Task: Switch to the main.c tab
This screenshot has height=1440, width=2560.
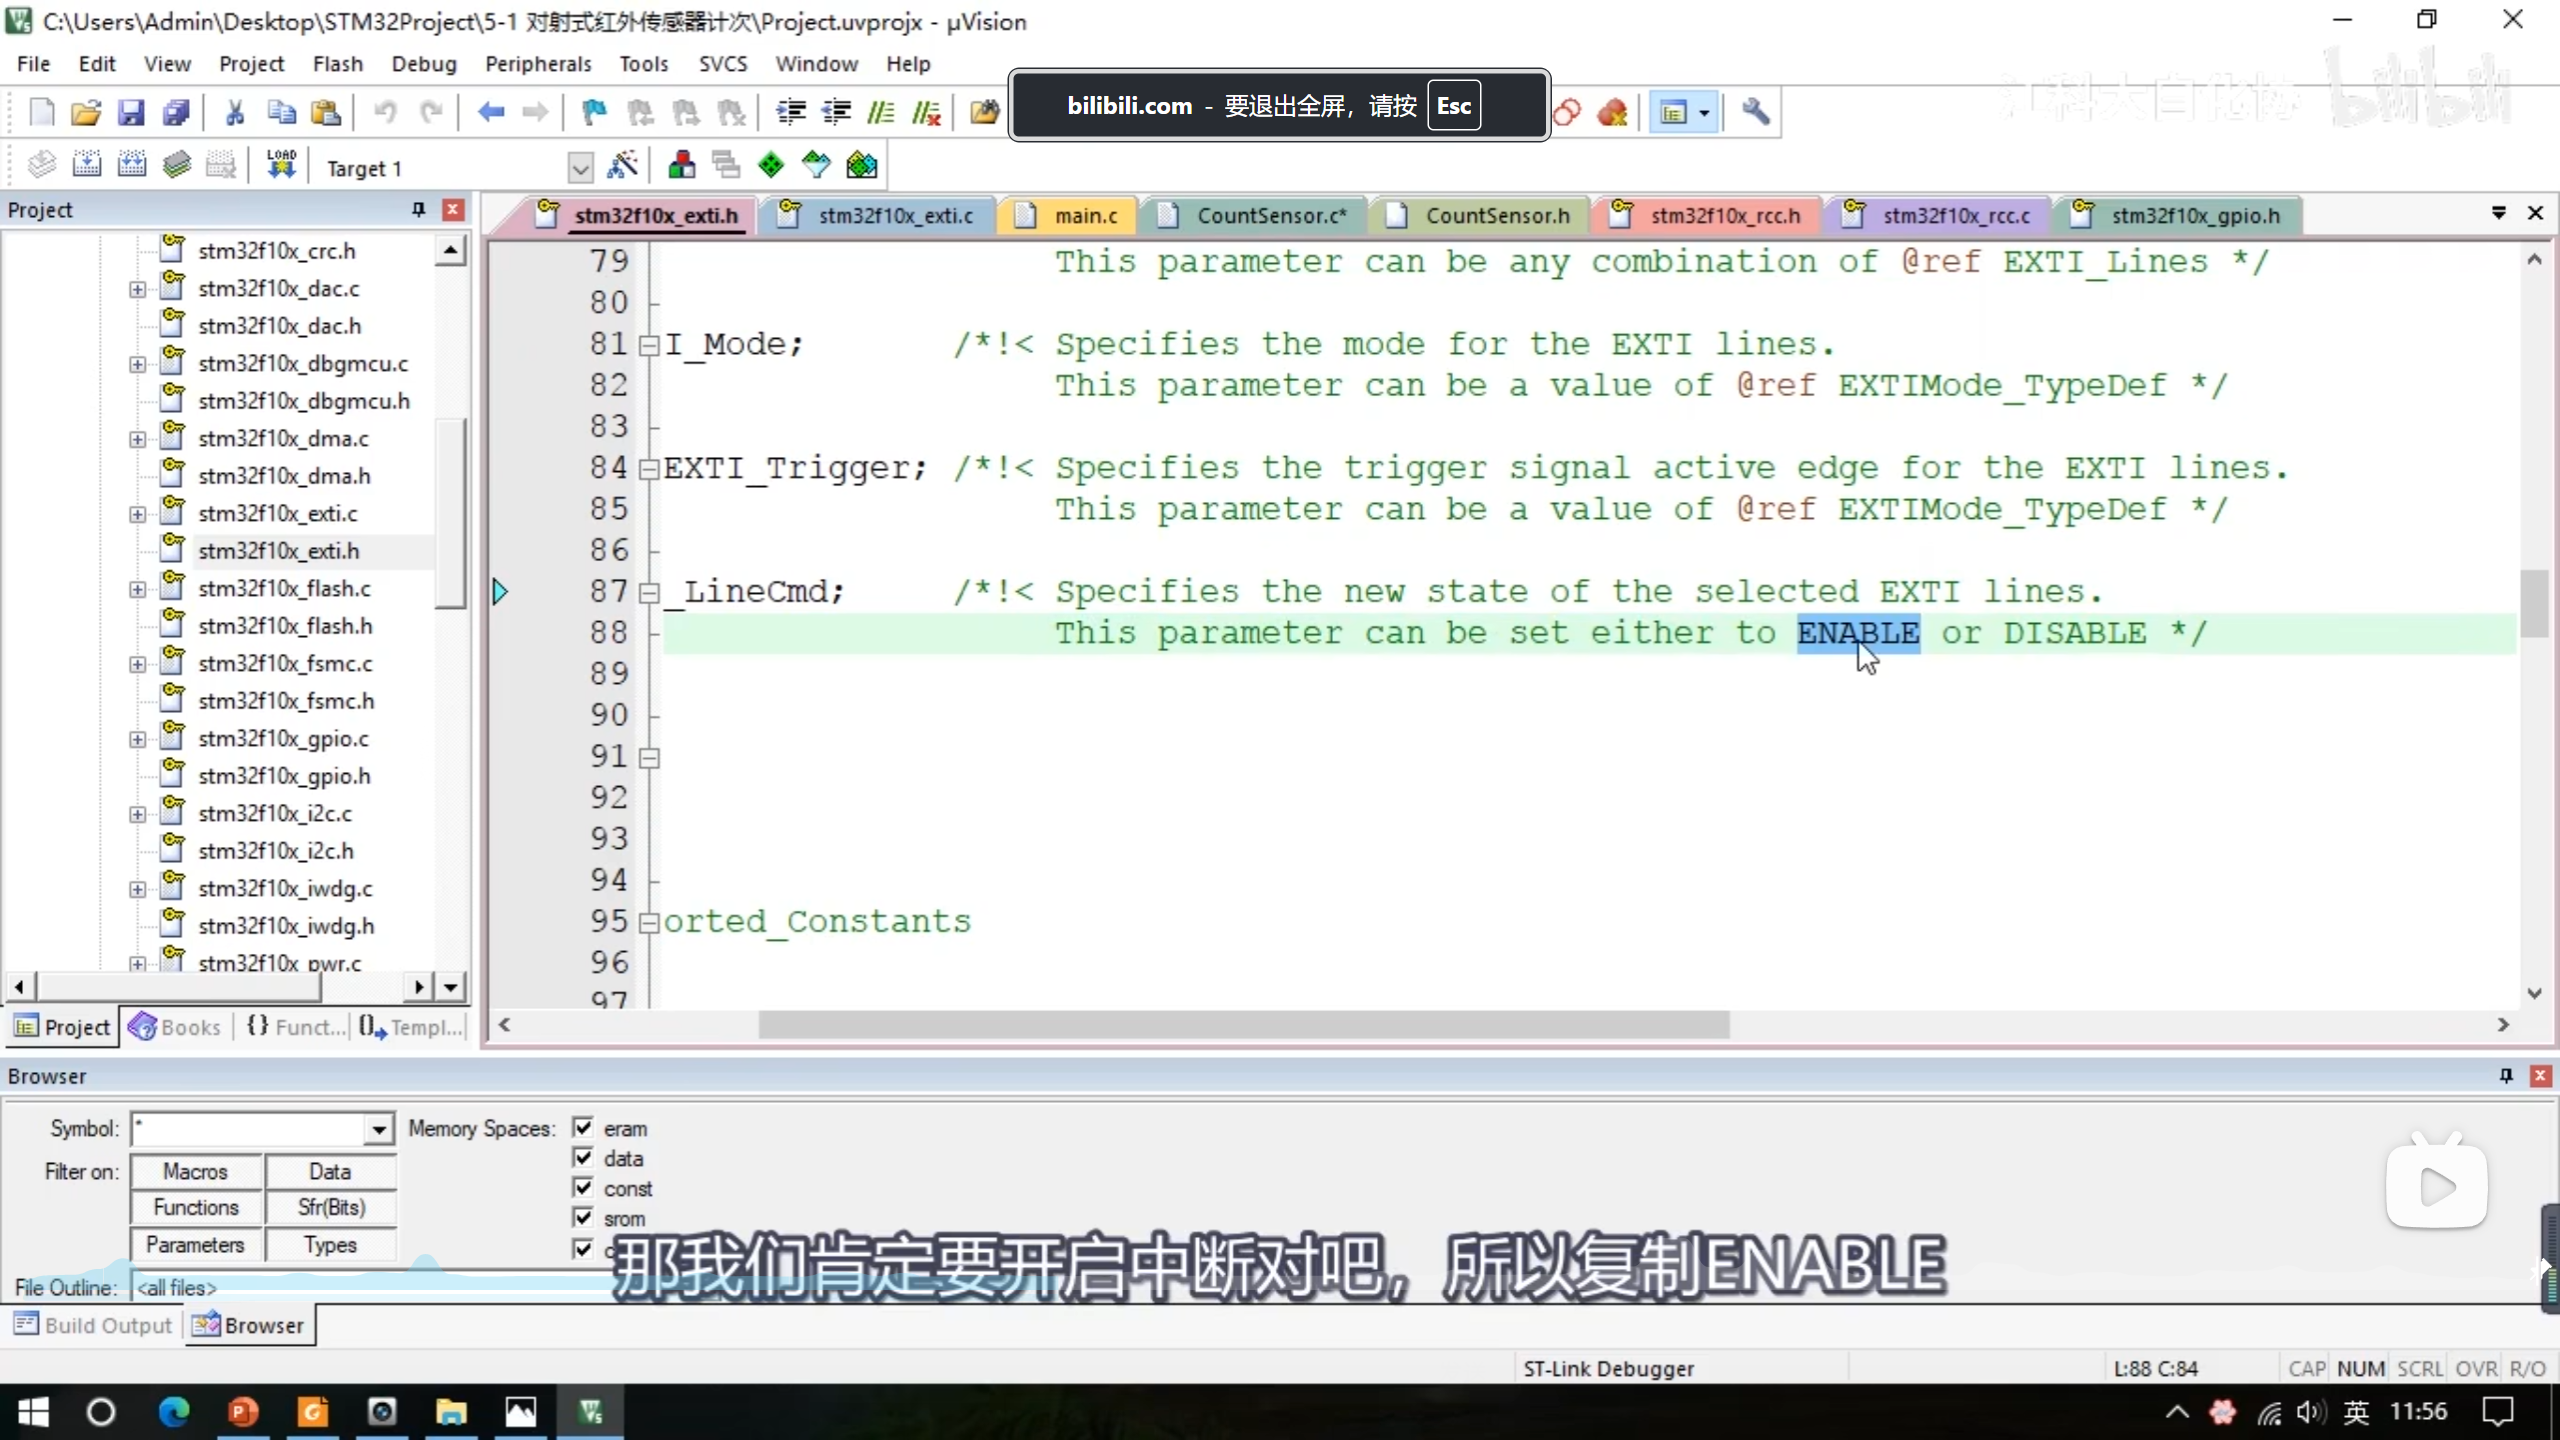Action: (1085, 216)
